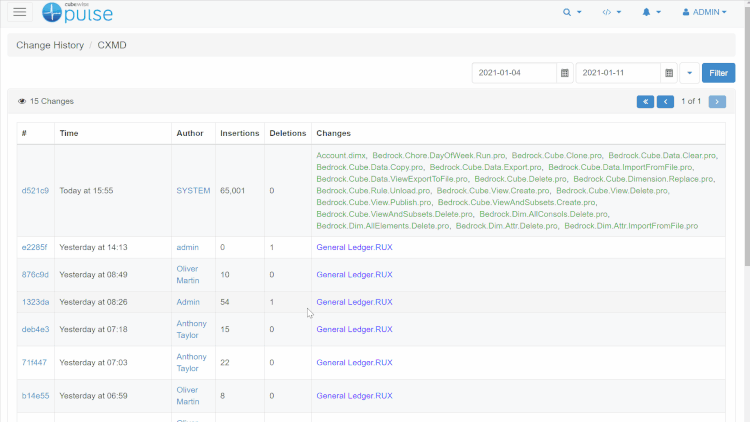The image size is (750, 422).
Task: Open the hamburger navigation menu
Action: [x=20, y=12]
